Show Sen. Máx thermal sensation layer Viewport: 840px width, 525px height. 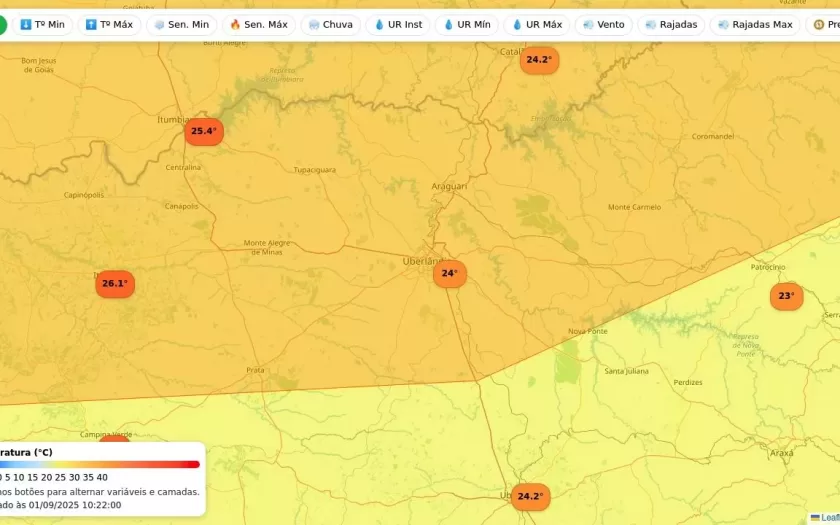tap(258, 25)
